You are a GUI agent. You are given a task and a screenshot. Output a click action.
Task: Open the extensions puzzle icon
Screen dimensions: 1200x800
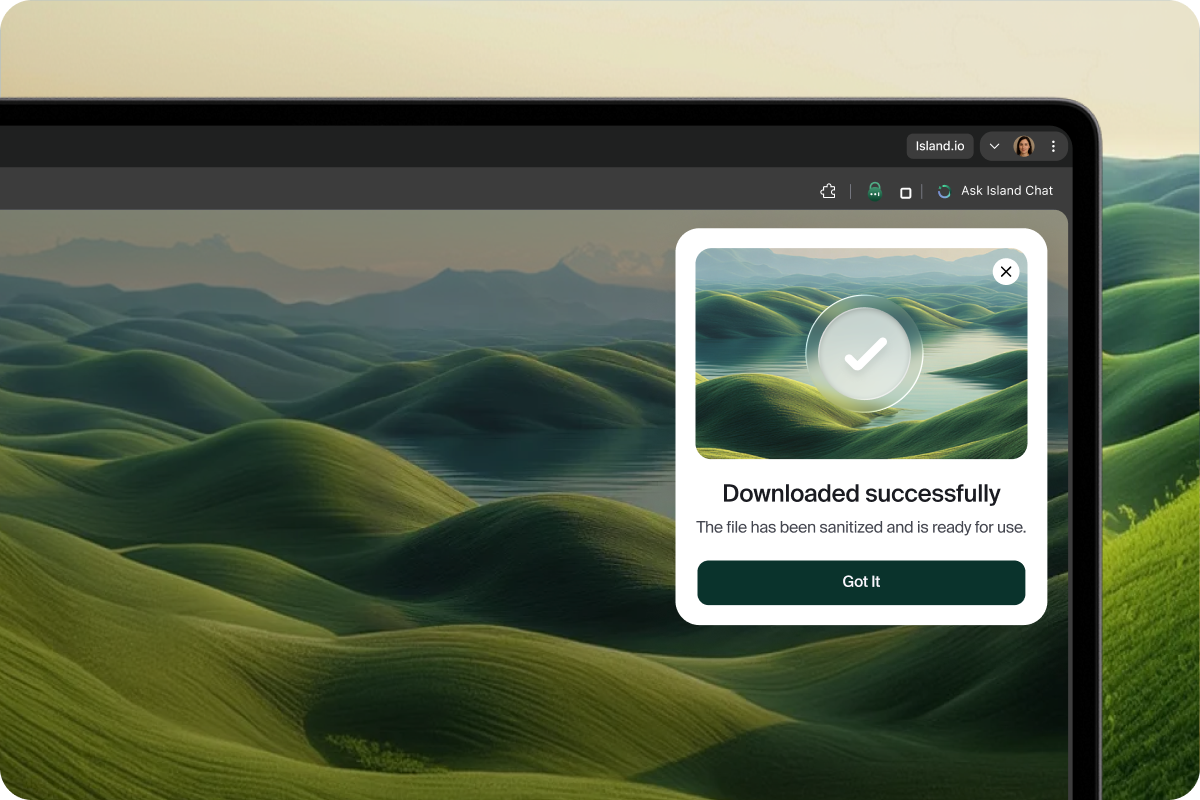827,191
